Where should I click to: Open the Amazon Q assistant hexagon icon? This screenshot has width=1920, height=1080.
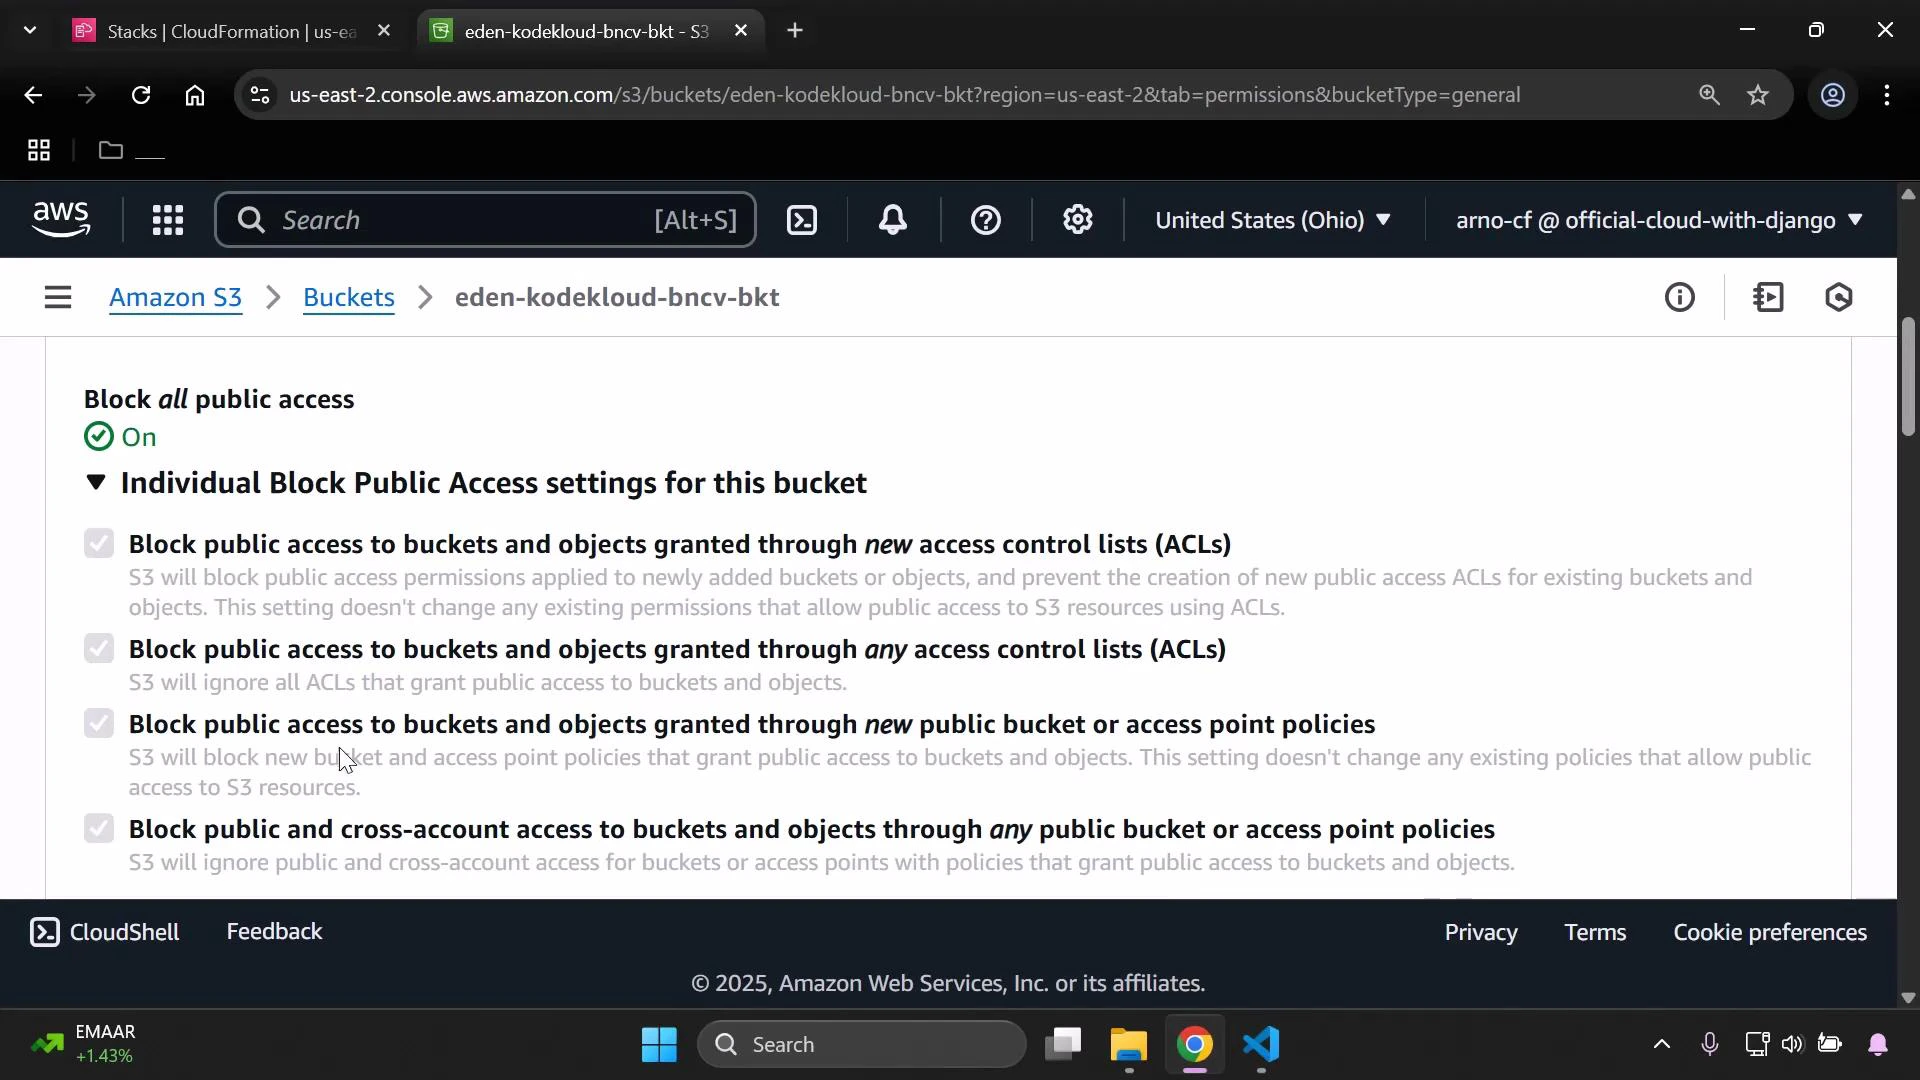tap(1840, 297)
